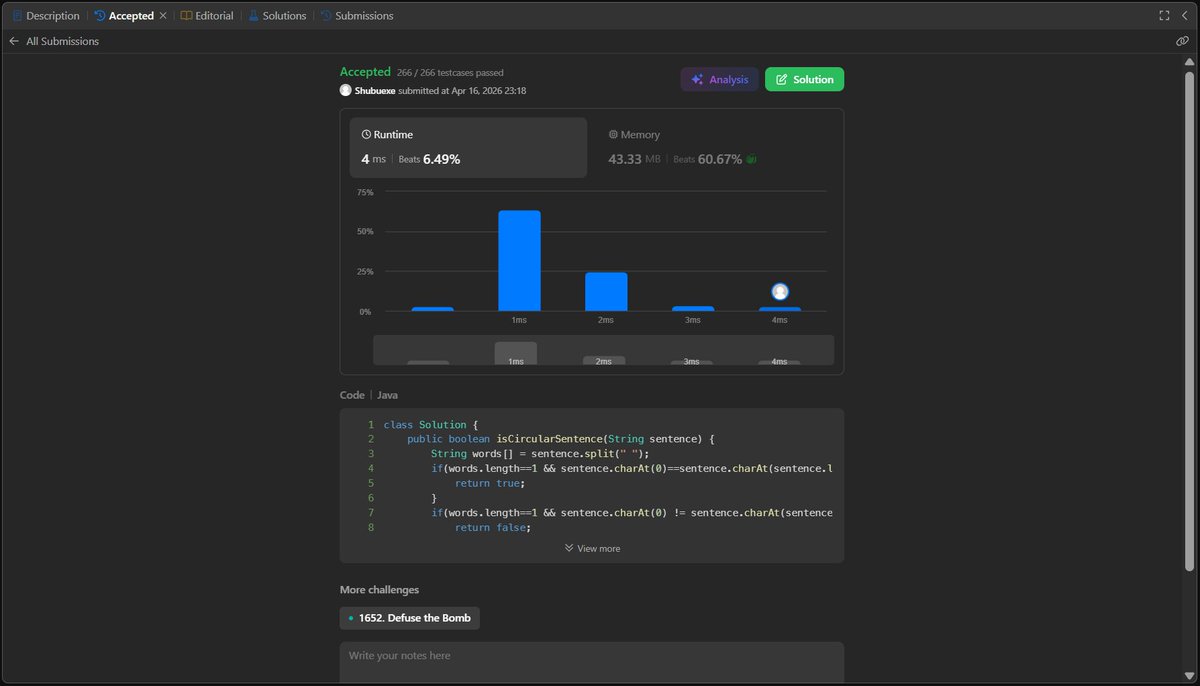Click the sparkle icon in Analysis button
The image size is (1200, 686).
[697, 79]
